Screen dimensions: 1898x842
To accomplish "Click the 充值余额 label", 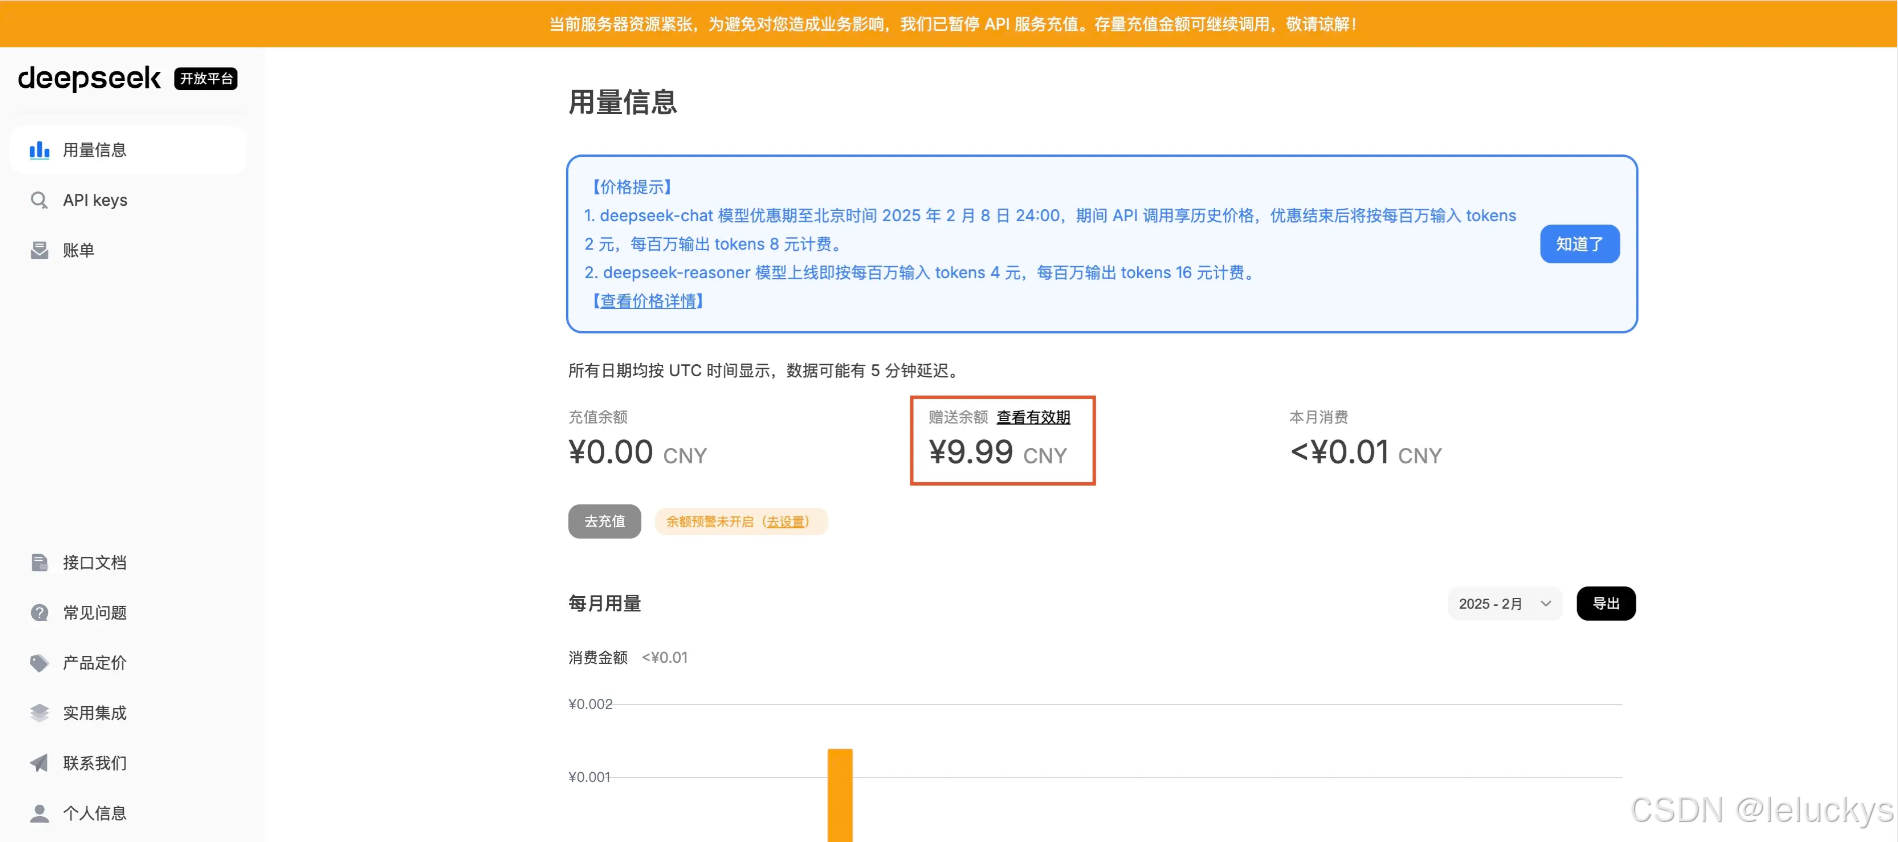I will 598,417.
